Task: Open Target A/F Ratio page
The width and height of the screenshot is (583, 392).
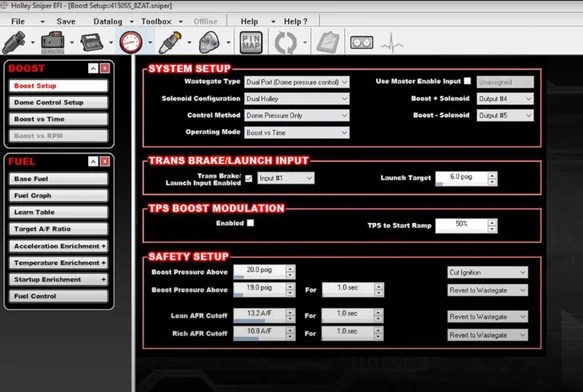Action: (x=58, y=229)
